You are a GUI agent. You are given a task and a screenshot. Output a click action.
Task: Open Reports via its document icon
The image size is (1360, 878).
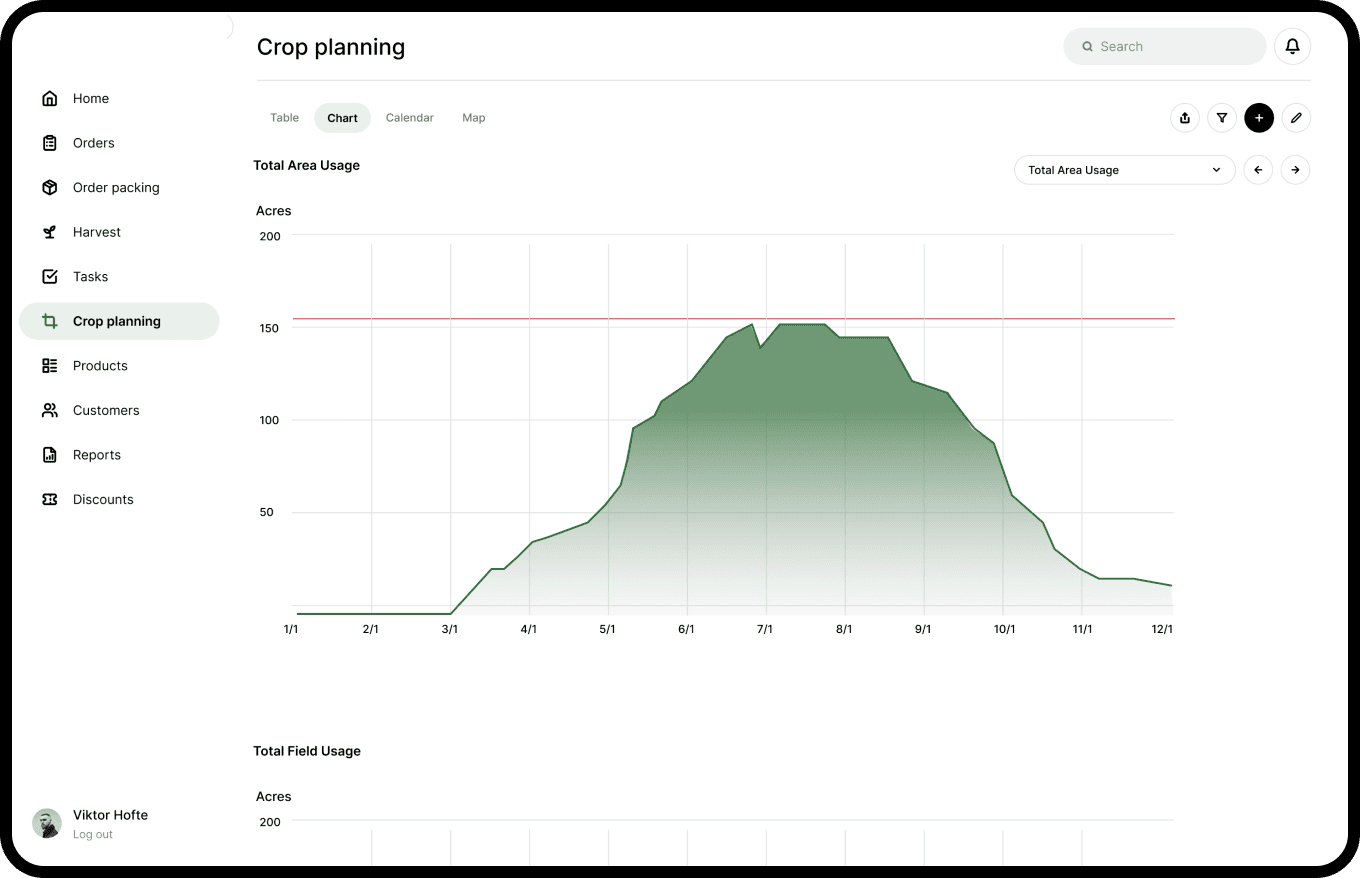(x=50, y=454)
